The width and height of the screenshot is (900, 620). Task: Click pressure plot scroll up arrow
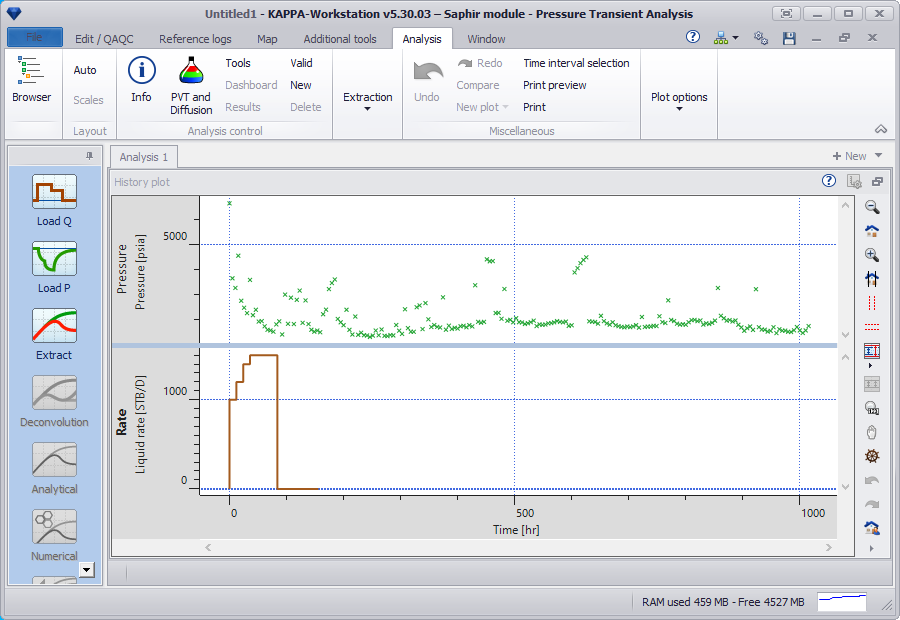845,206
